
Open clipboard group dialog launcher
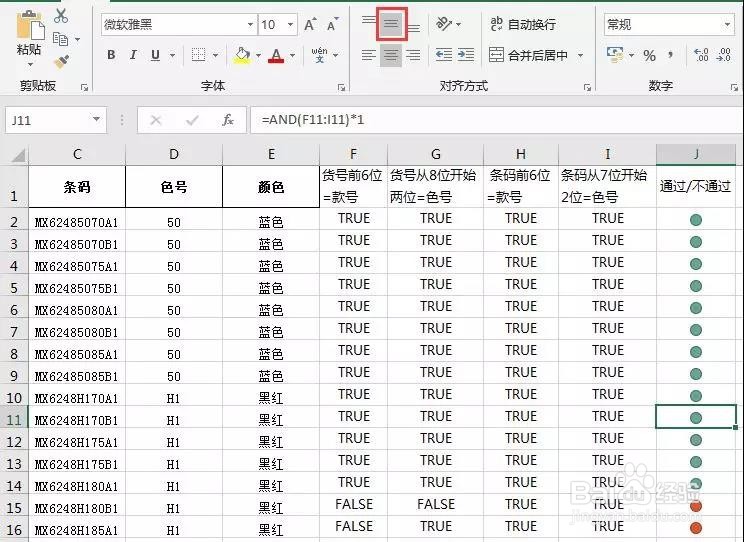point(84,87)
